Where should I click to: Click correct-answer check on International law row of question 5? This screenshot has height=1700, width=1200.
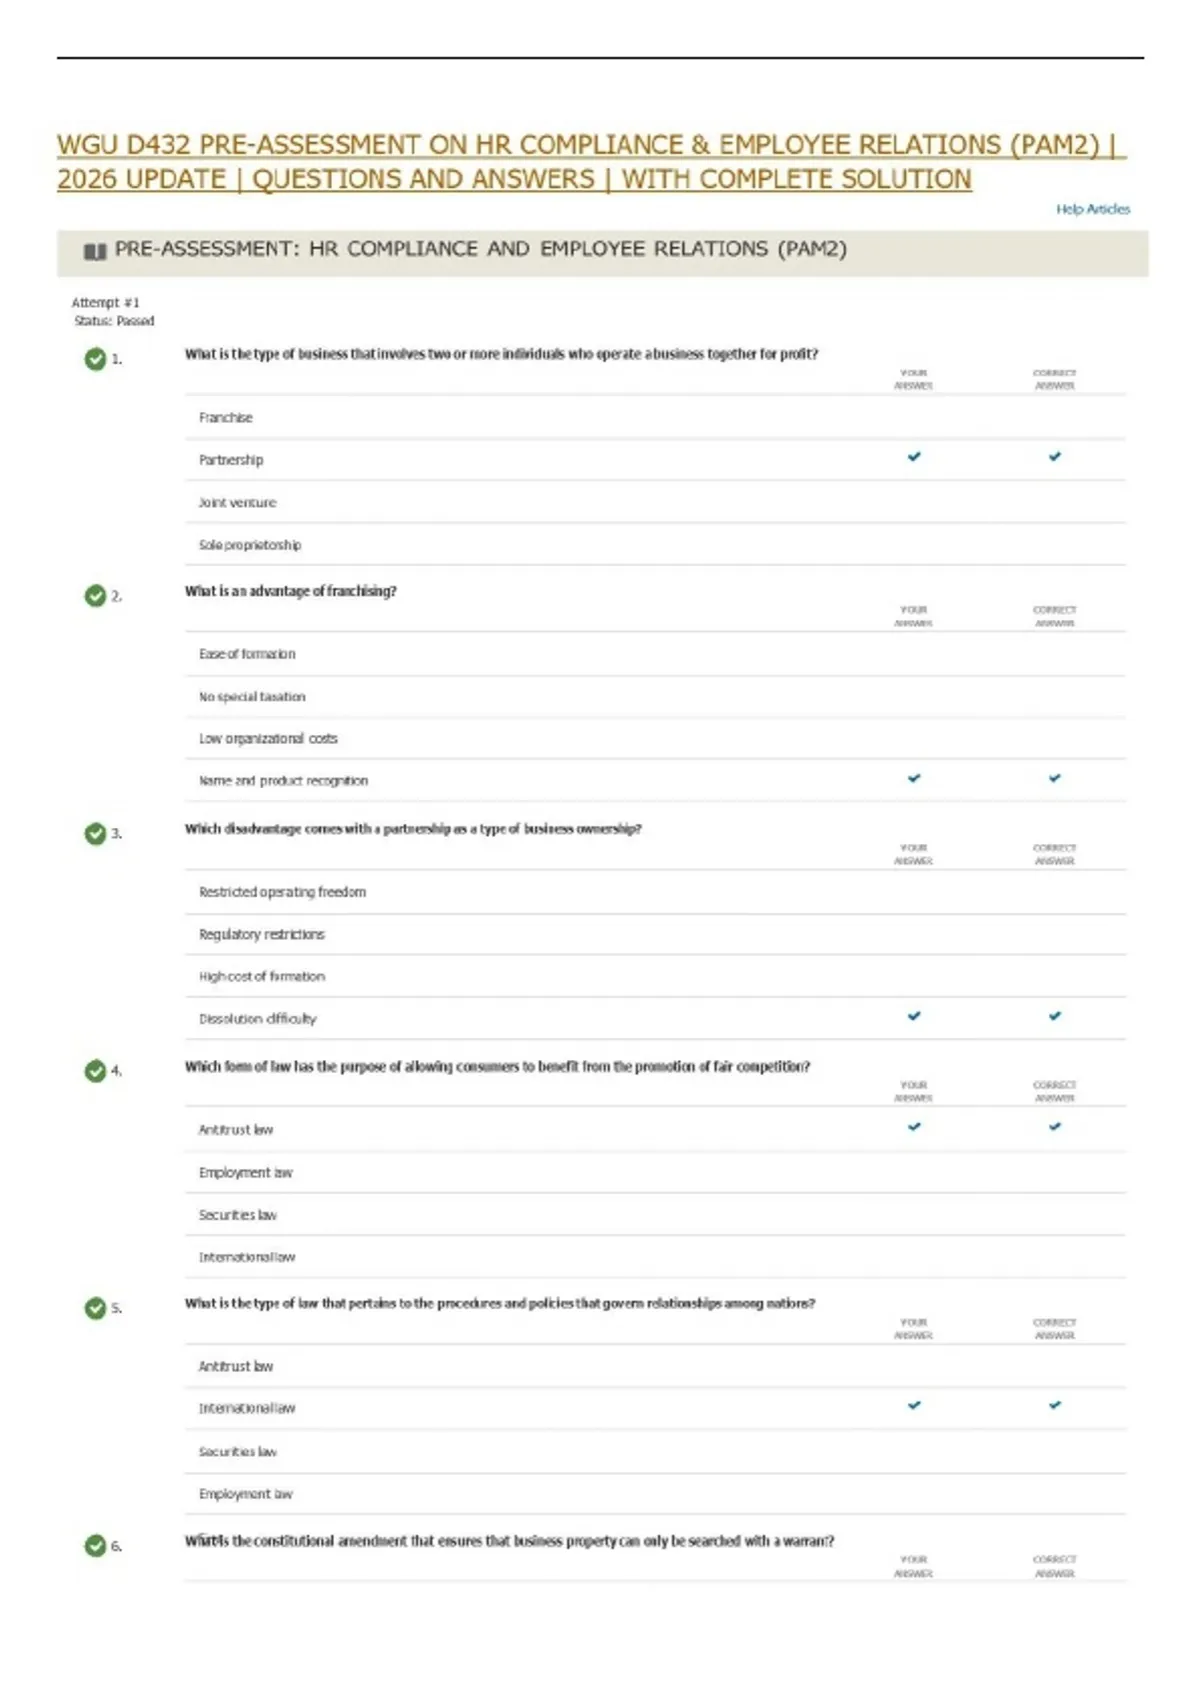[1055, 1405]
